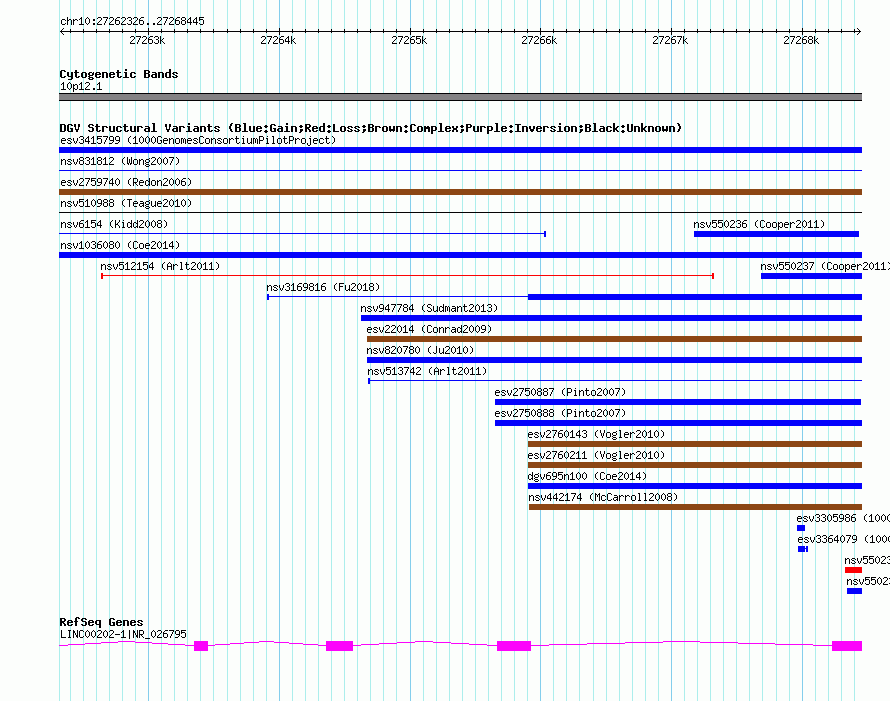Select the esv2750888 (Pinto2007) label
Viewport: 890px width, 701px height.
pos(560,413)
